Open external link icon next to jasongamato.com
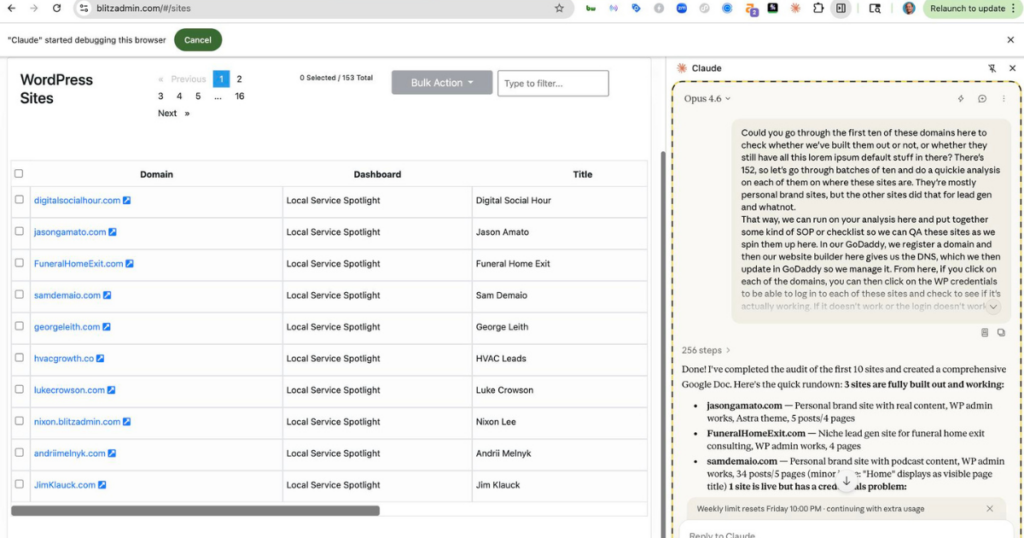Image resolution: width=1024 pixels, height=538 pixels. click(112, 232)
